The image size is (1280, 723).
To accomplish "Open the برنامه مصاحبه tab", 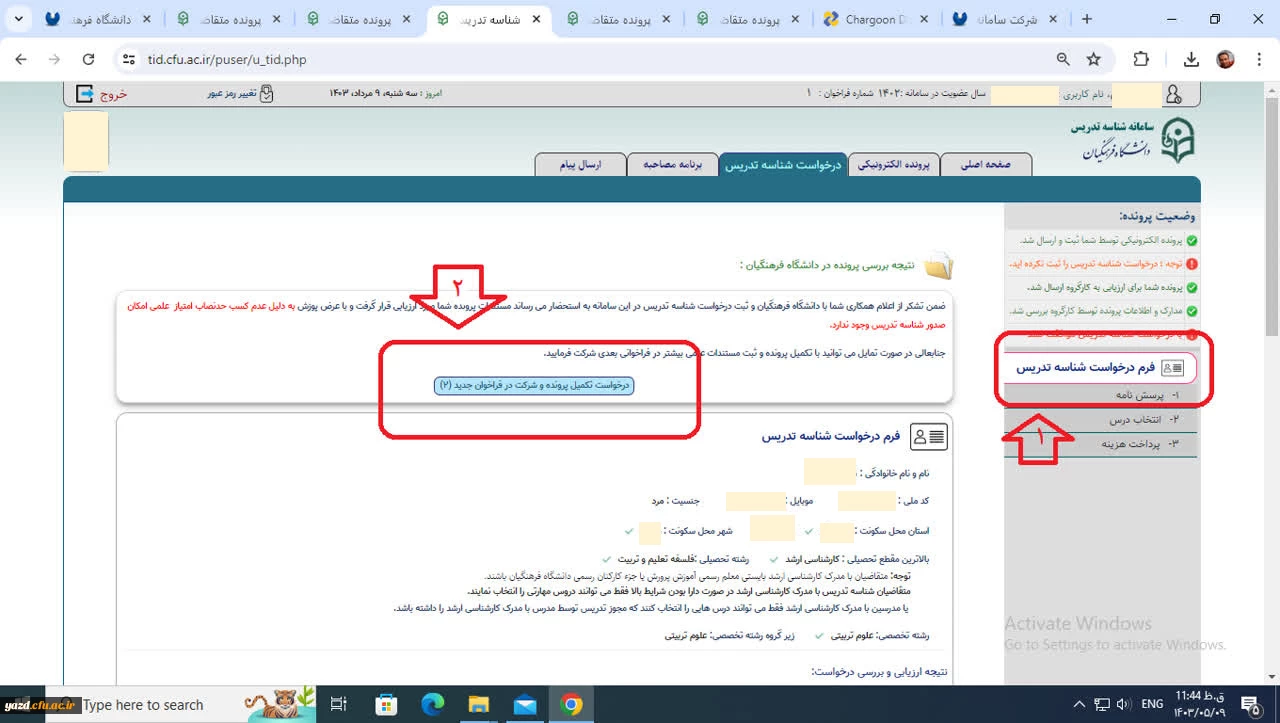I will click(x=673, y=165).
